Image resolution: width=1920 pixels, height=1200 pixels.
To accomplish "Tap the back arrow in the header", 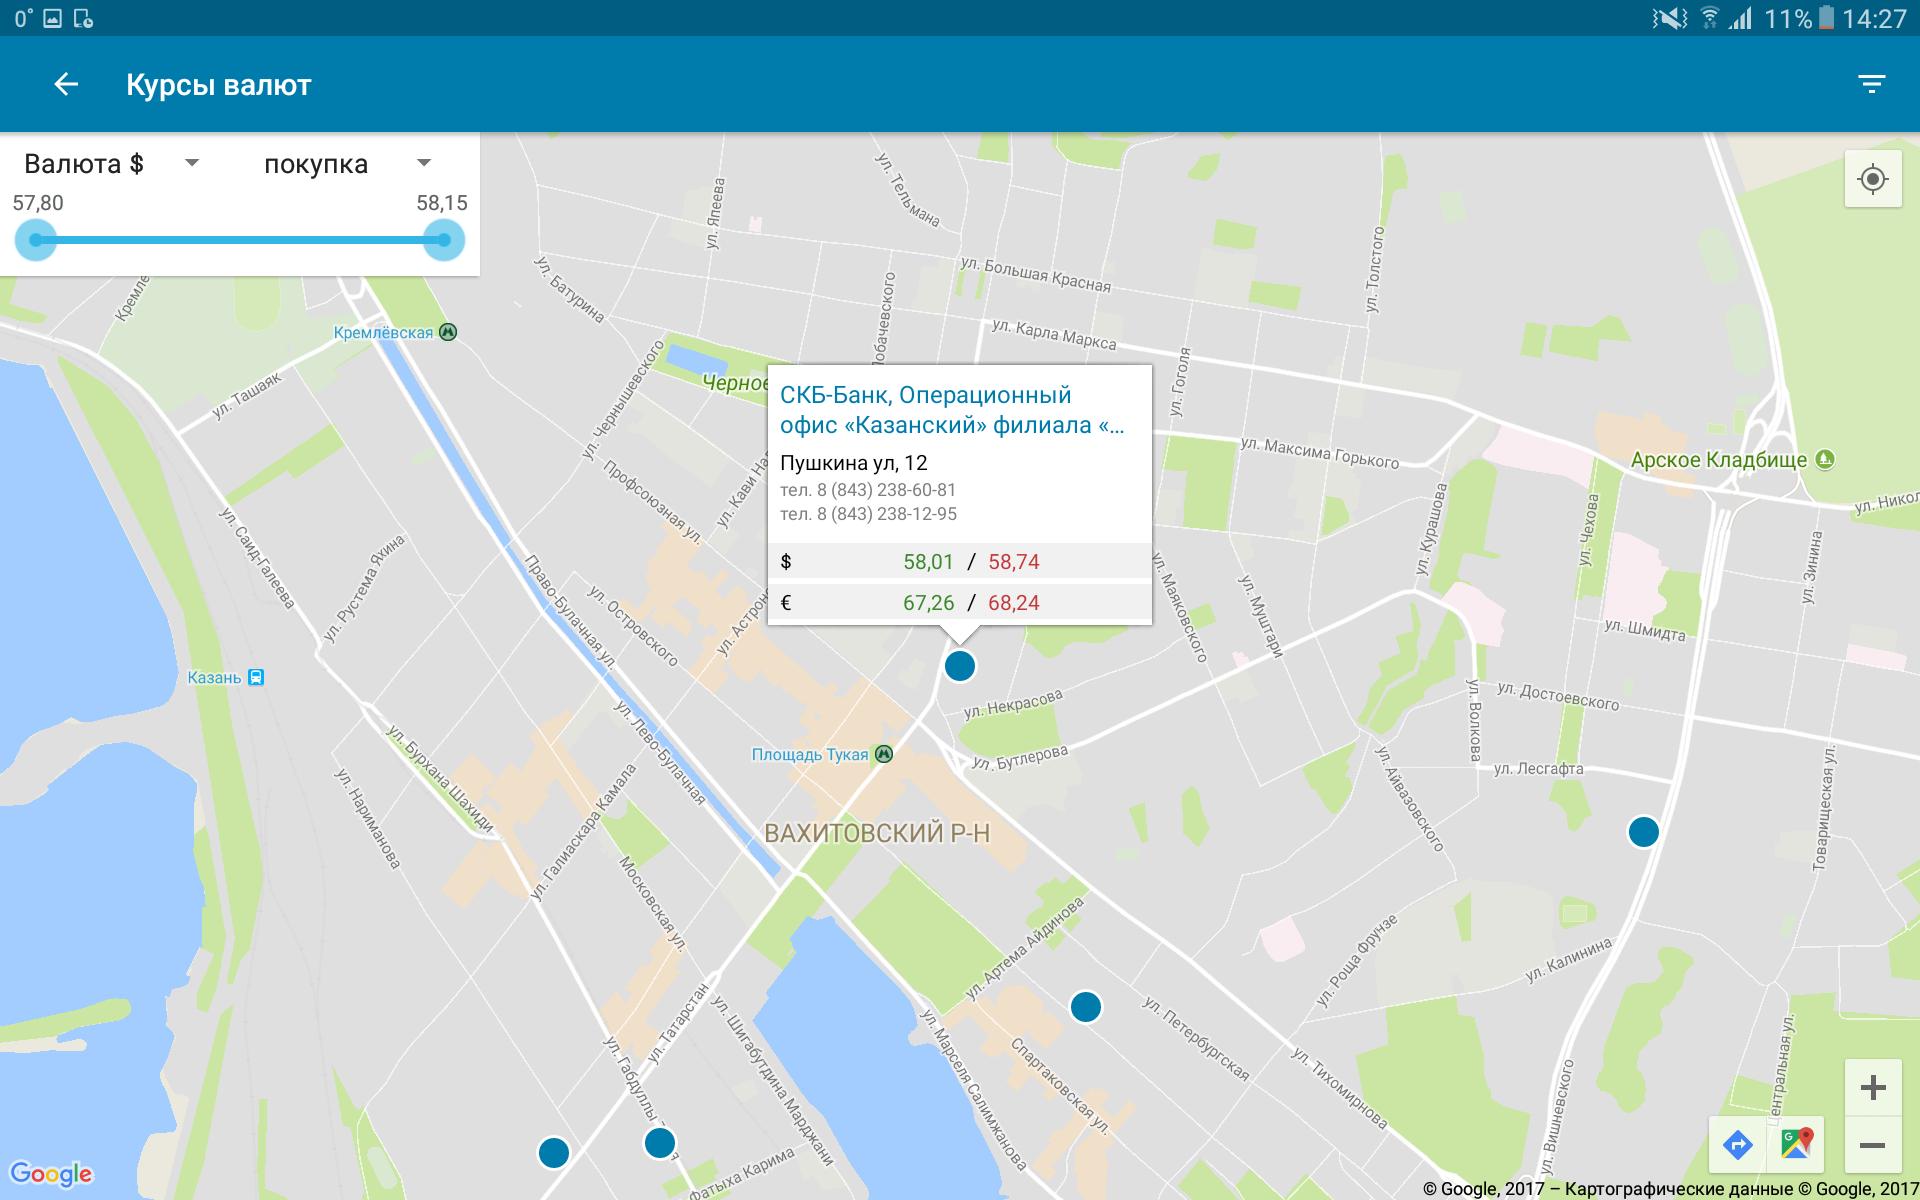I will coord(66,84).
